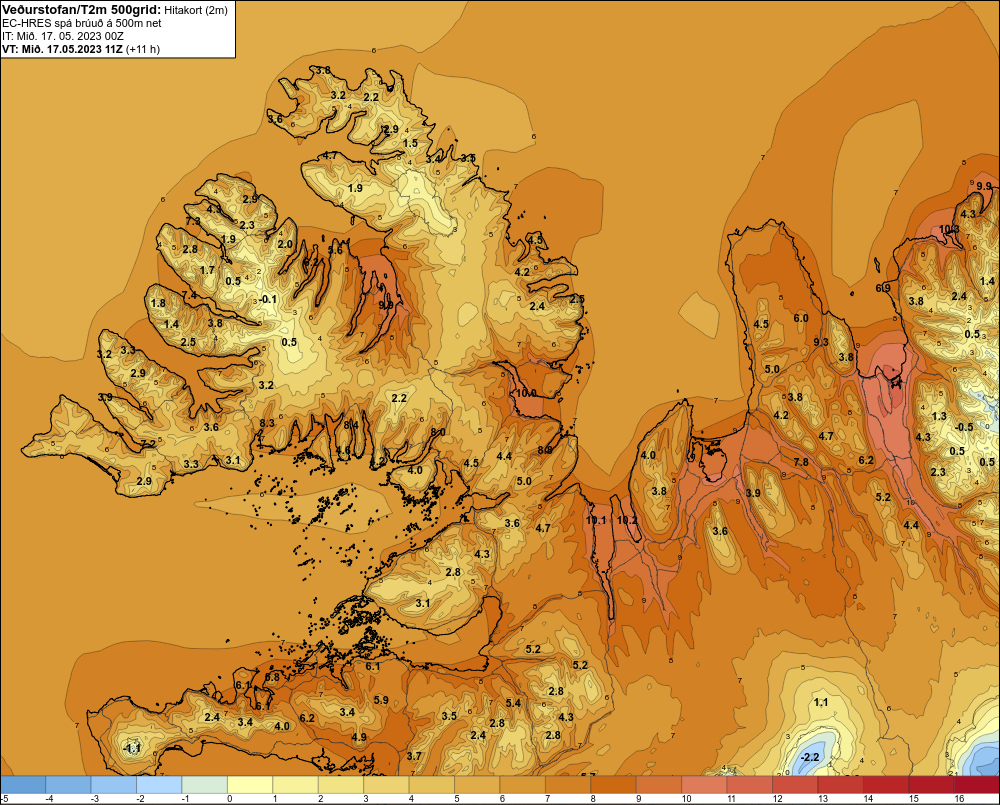Viewport: 1000px width, 805px height.
Task: Click the 10.3 temperature label
Action: (x=949, y=229)
